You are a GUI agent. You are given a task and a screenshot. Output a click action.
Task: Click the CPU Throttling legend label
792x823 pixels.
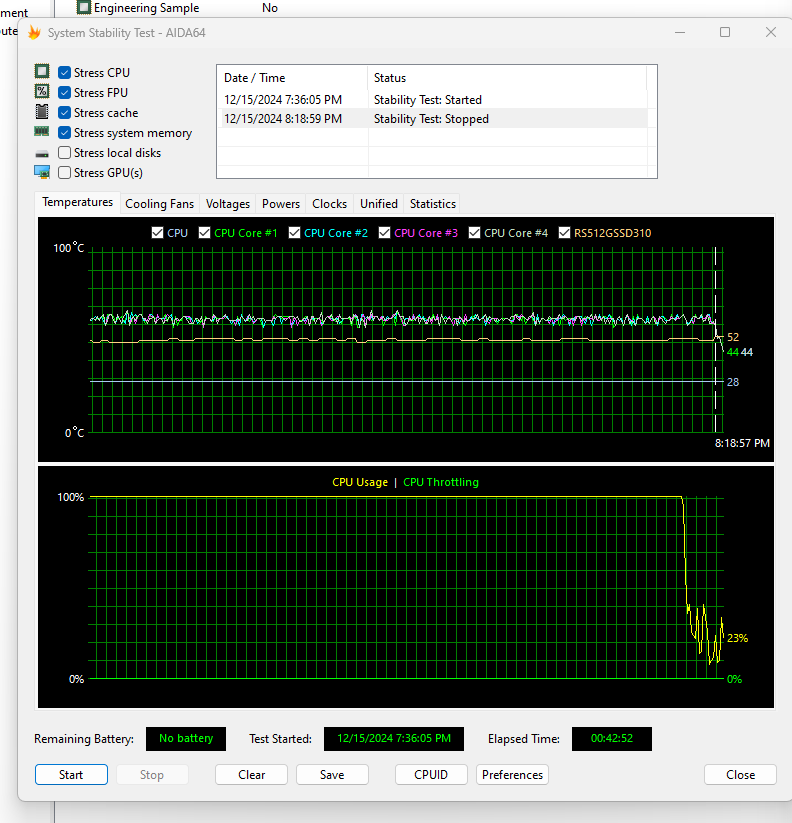click(x=441, y=482)
